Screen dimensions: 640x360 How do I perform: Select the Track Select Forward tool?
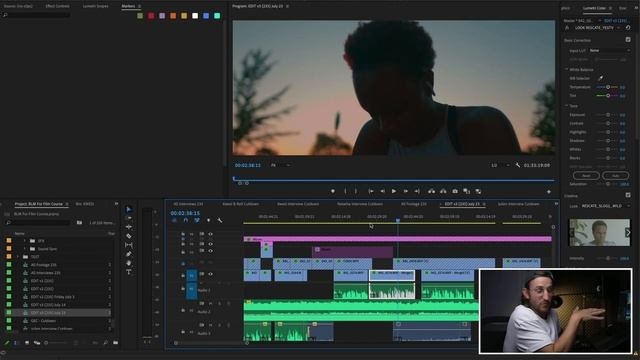(x=129, y=218)
